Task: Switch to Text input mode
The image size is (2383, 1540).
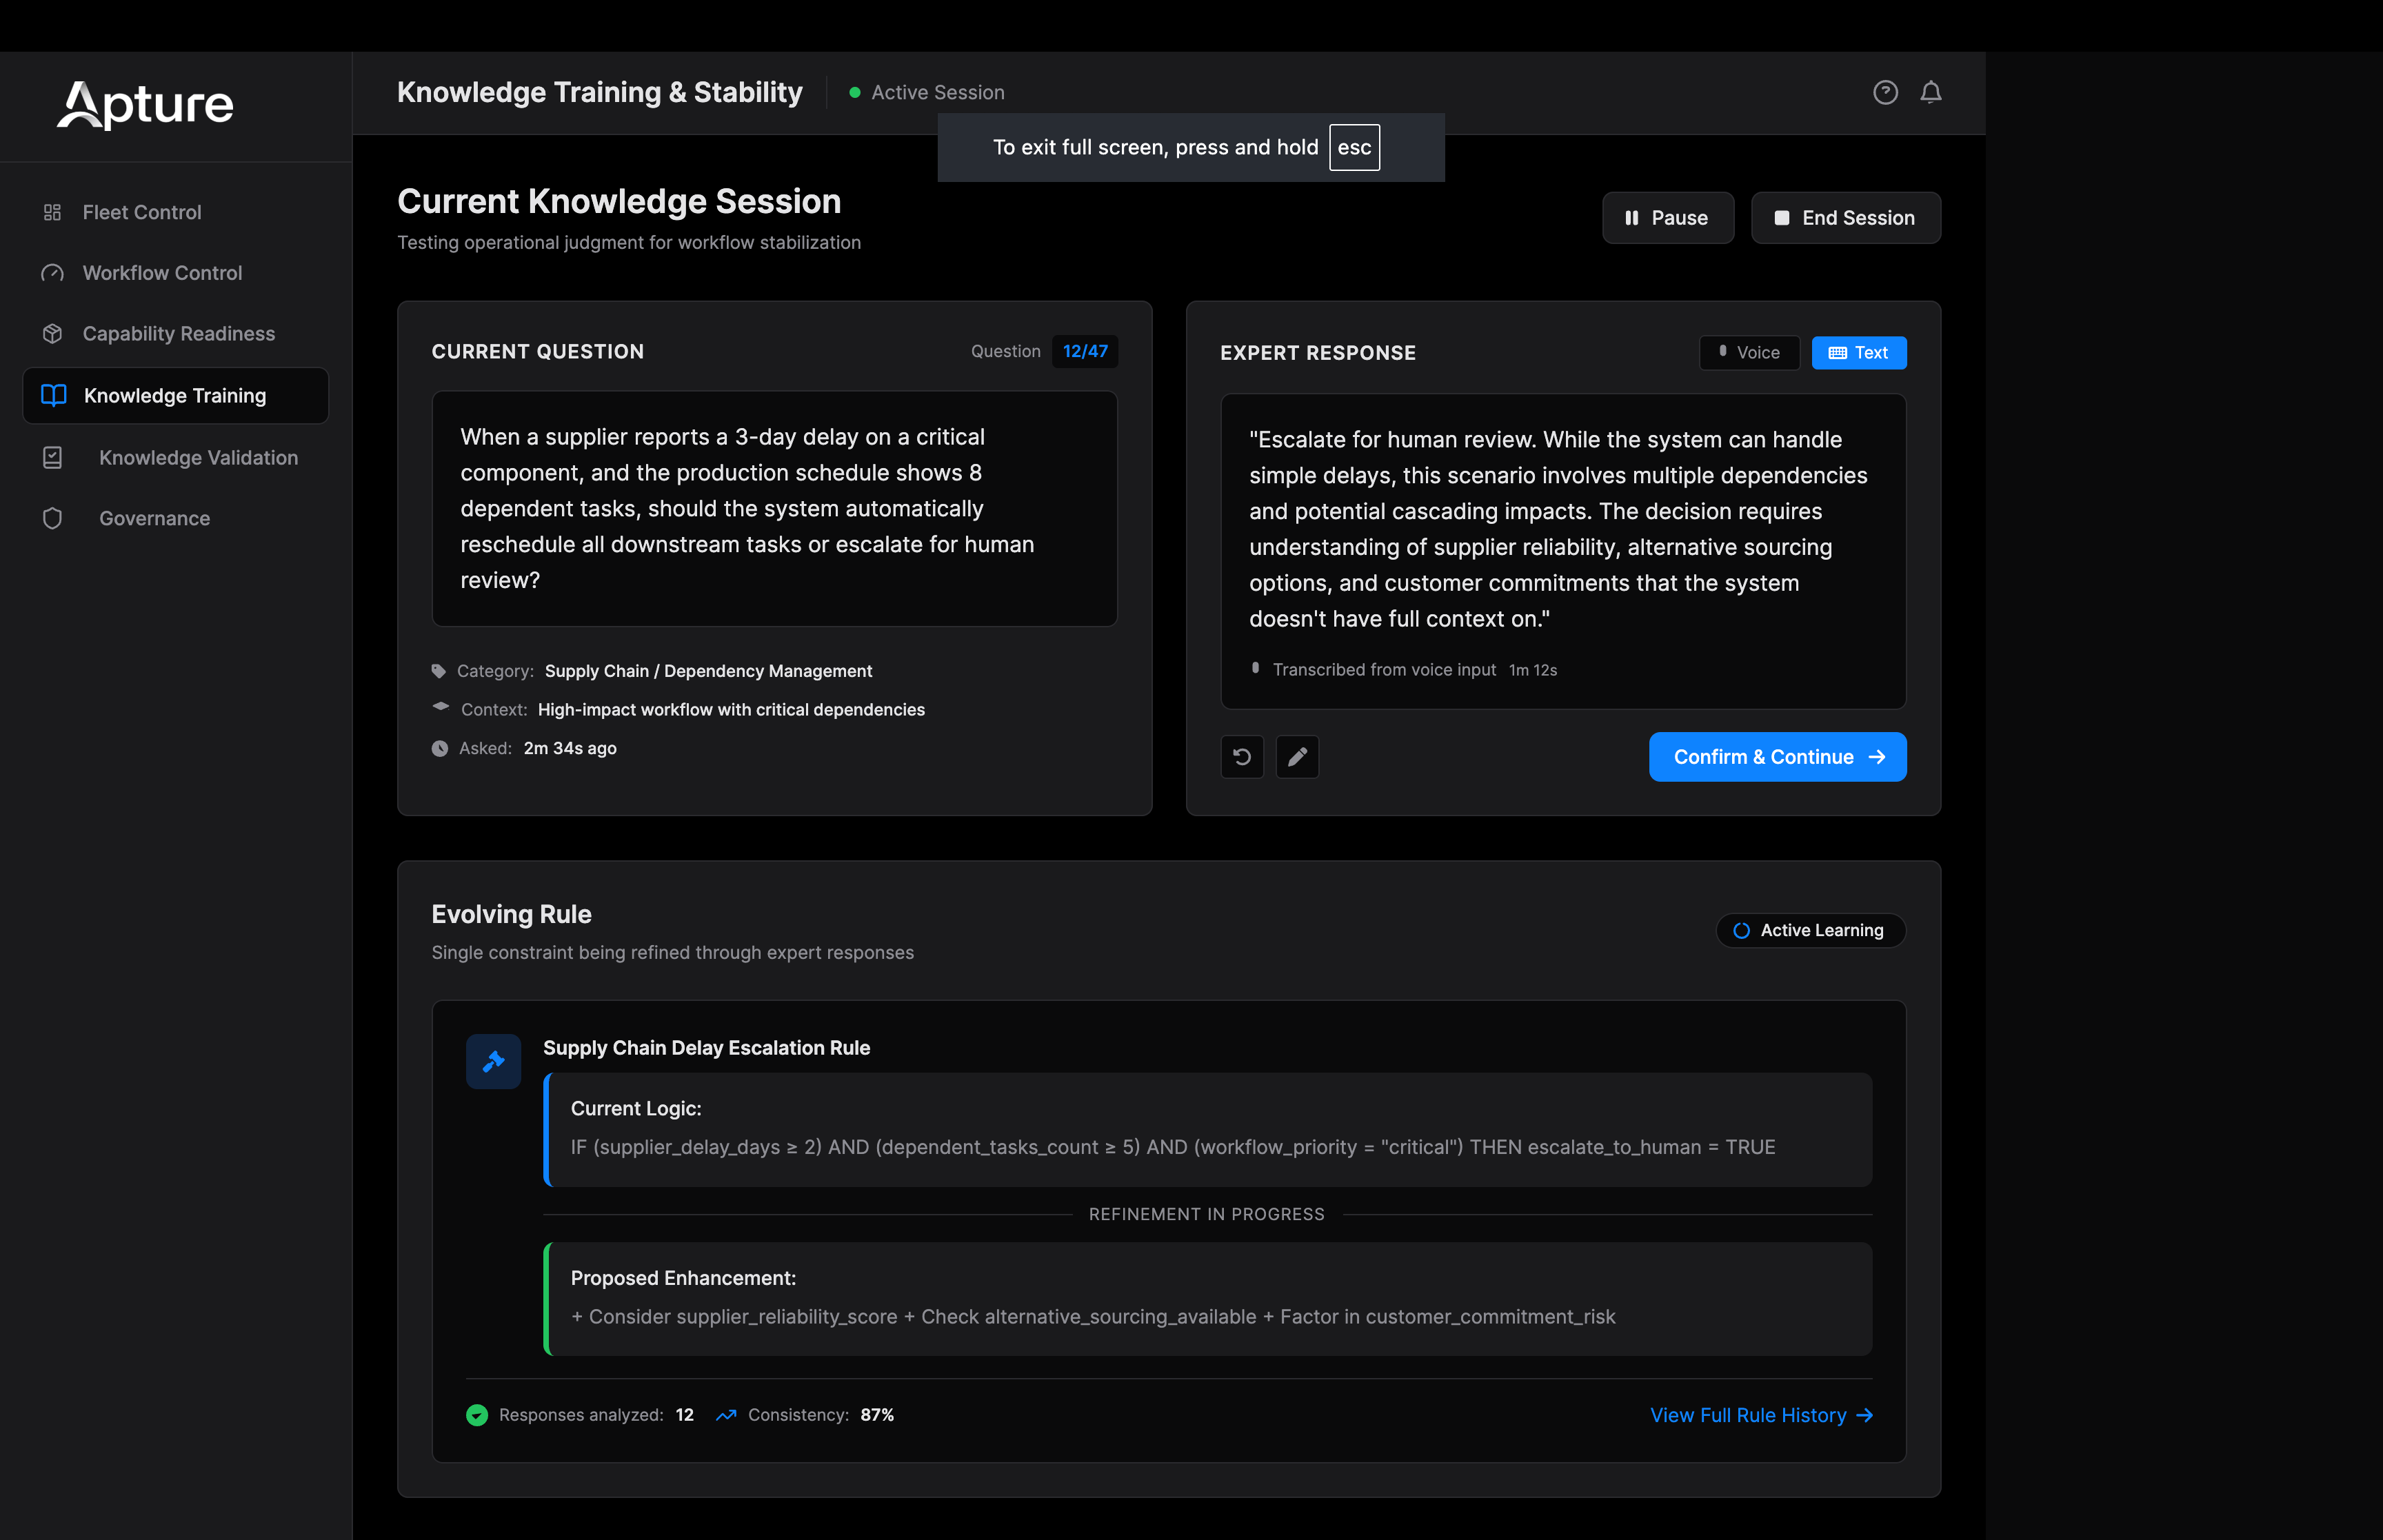Action: click(1858, 352)
